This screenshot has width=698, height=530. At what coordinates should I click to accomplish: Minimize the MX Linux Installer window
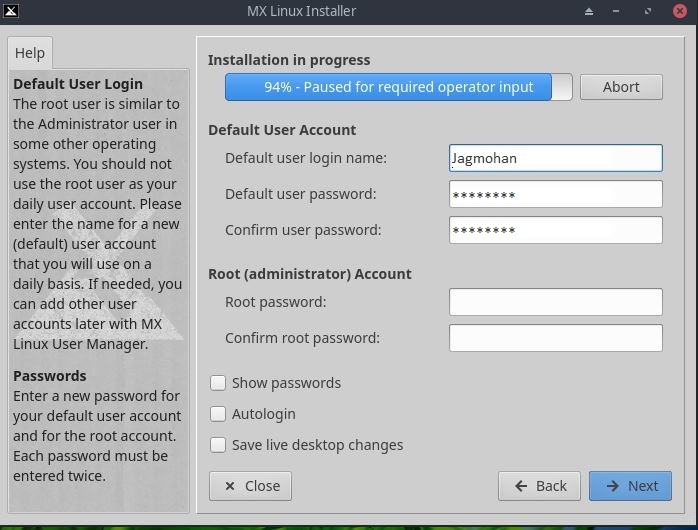coord(616,11)
